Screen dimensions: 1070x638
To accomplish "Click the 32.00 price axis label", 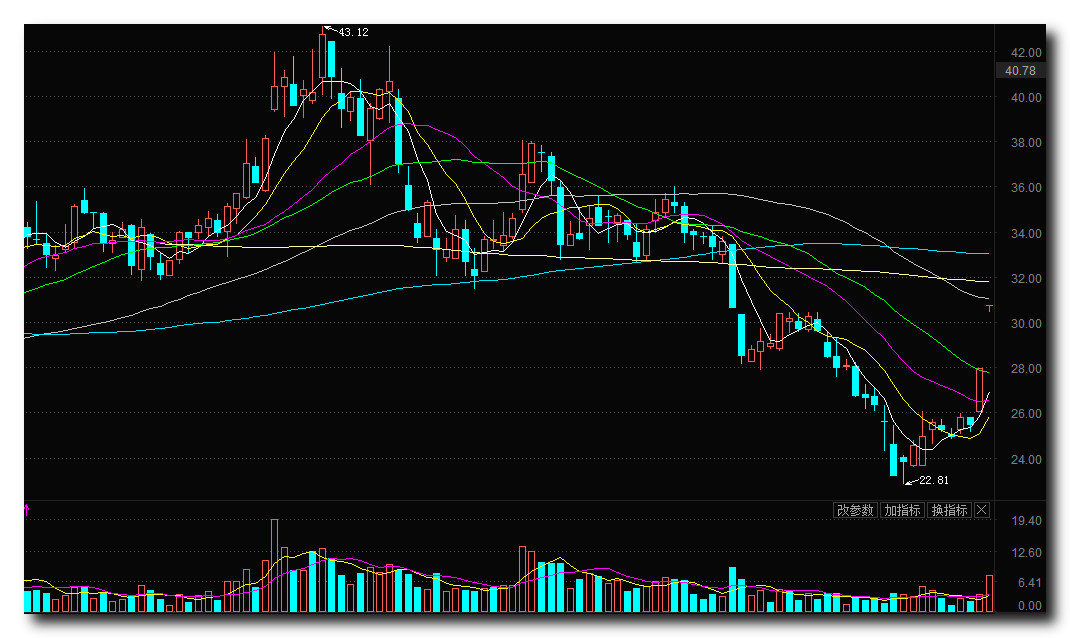I will coord(1026,278).
